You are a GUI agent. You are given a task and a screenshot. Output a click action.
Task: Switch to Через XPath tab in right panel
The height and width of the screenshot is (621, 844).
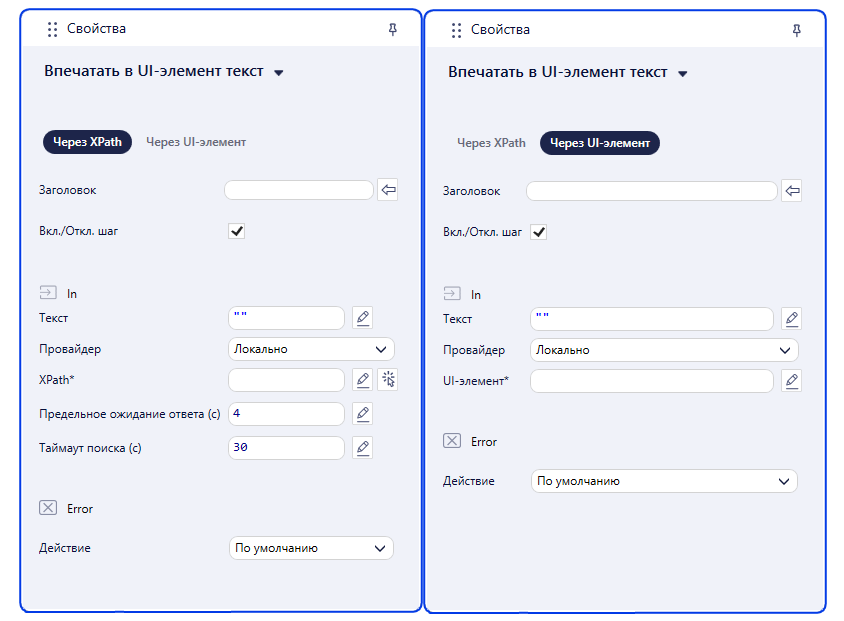click(x=491, y=143)
